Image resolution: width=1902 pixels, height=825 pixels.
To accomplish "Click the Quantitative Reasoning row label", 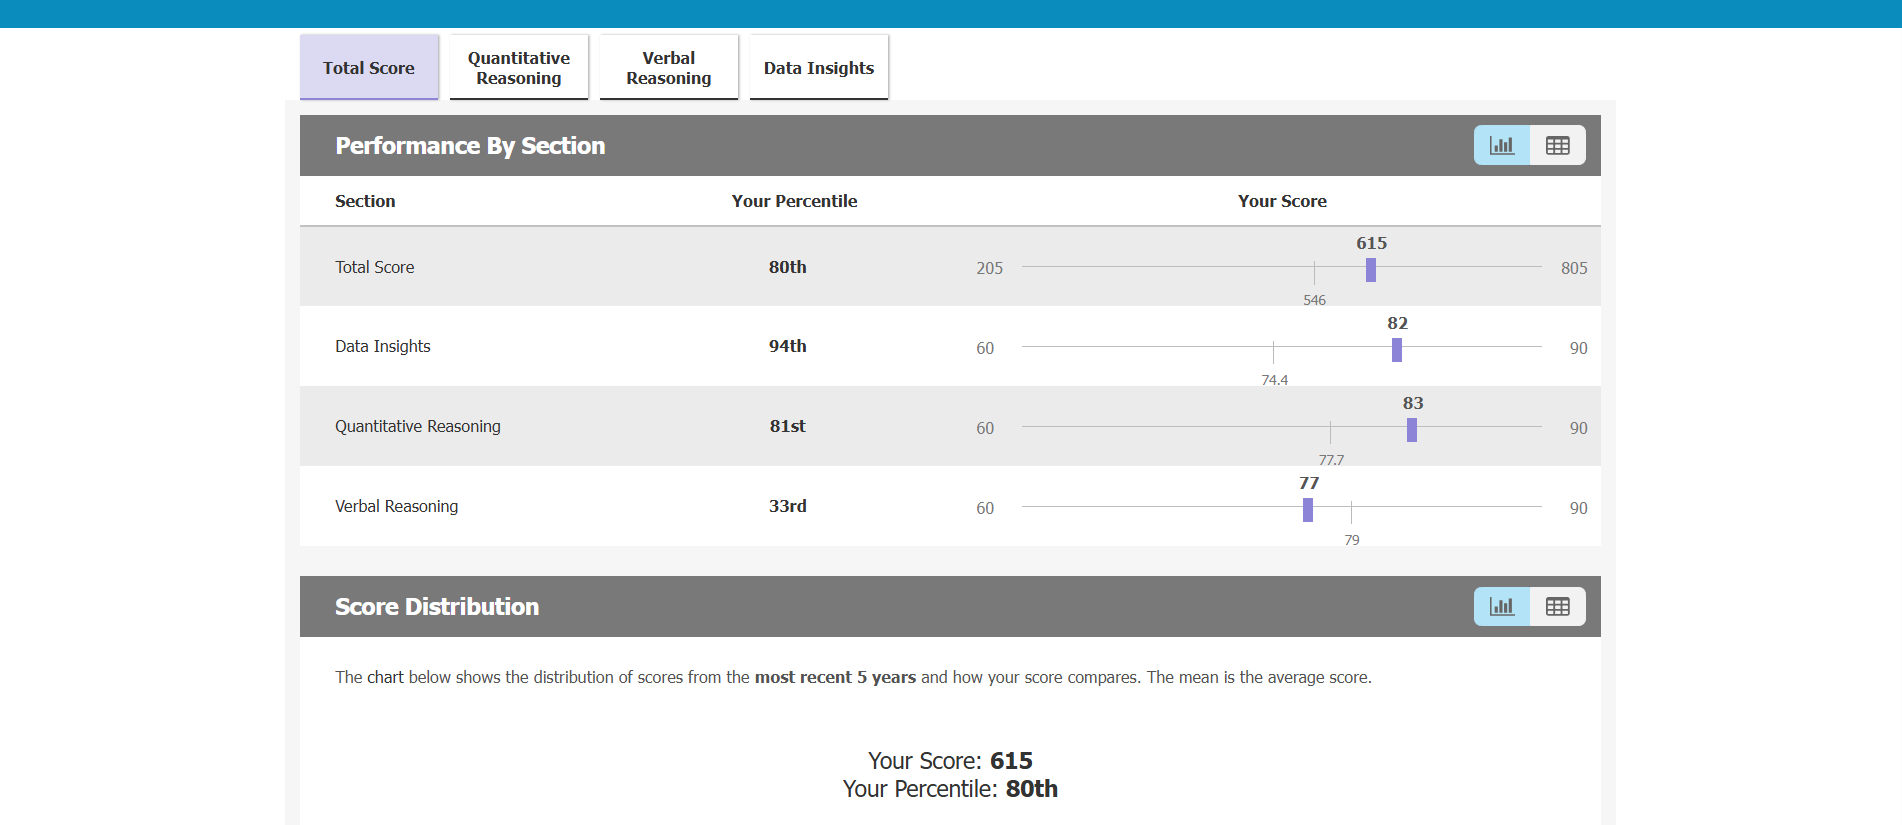I will 417,426.
